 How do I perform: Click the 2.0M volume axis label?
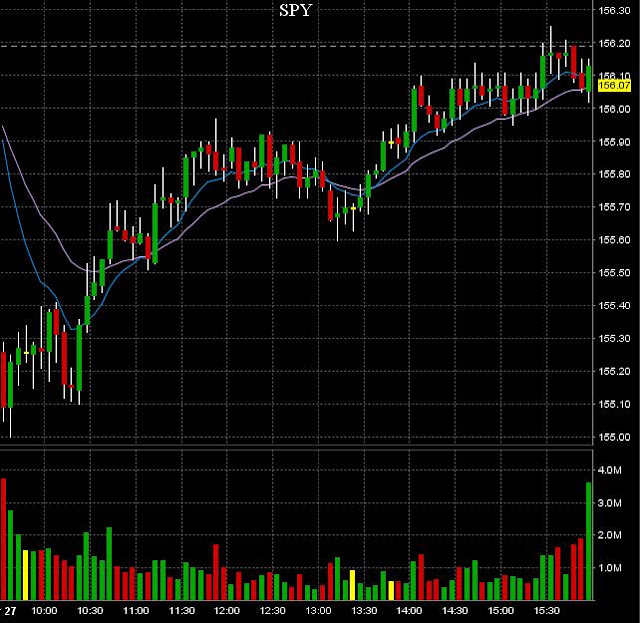(609, 535)
